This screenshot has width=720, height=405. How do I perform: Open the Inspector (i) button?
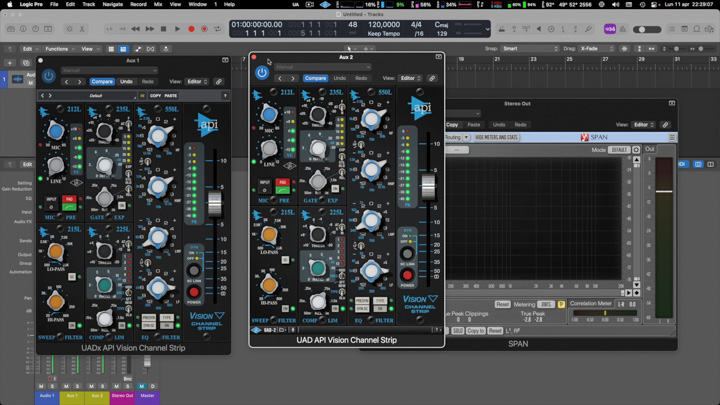click(23, 29)
